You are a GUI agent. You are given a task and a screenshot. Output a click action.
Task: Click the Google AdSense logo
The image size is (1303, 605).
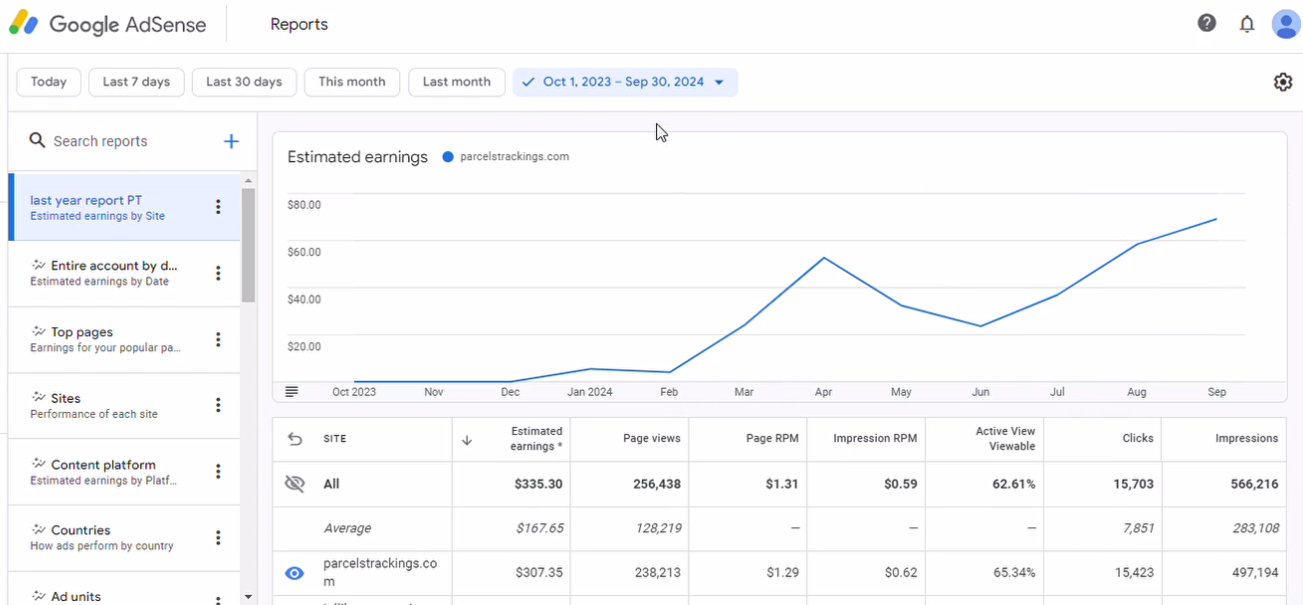(108, 24)
